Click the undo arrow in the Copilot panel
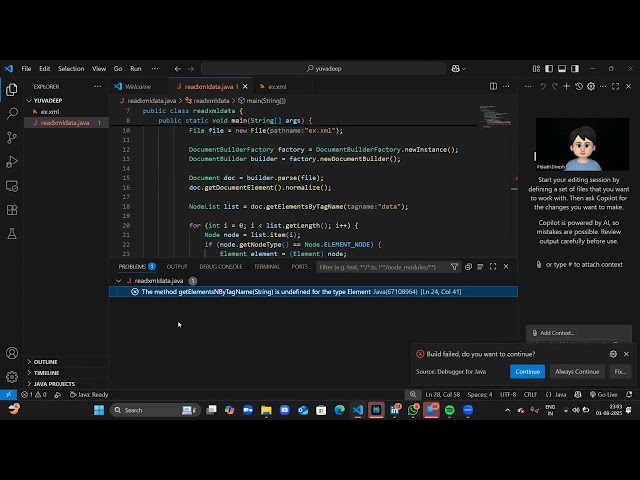 [543, 86]
